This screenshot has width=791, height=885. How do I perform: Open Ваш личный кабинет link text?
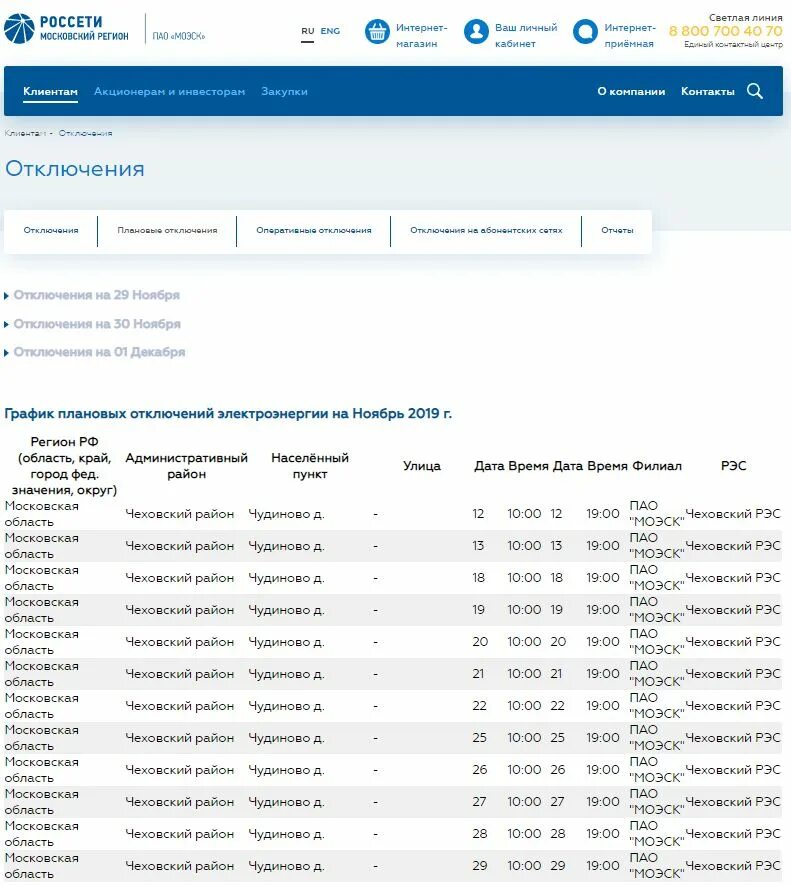click(x=526, y=36)
